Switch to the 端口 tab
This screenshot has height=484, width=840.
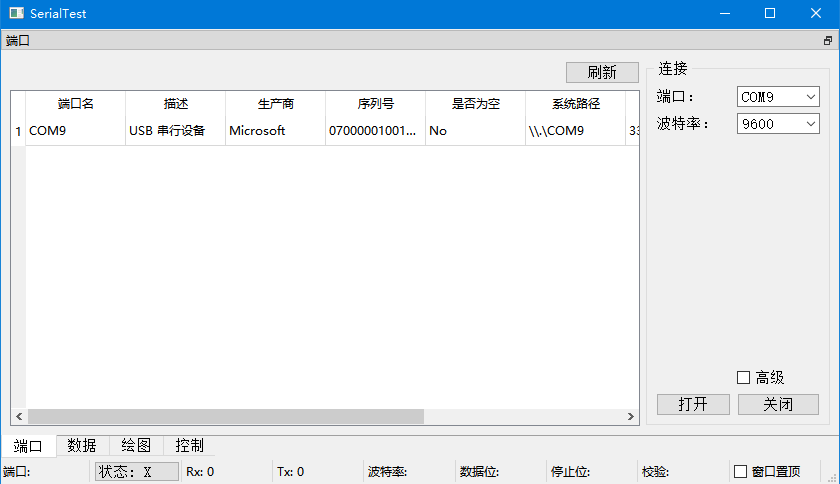(x=28, y=446)
